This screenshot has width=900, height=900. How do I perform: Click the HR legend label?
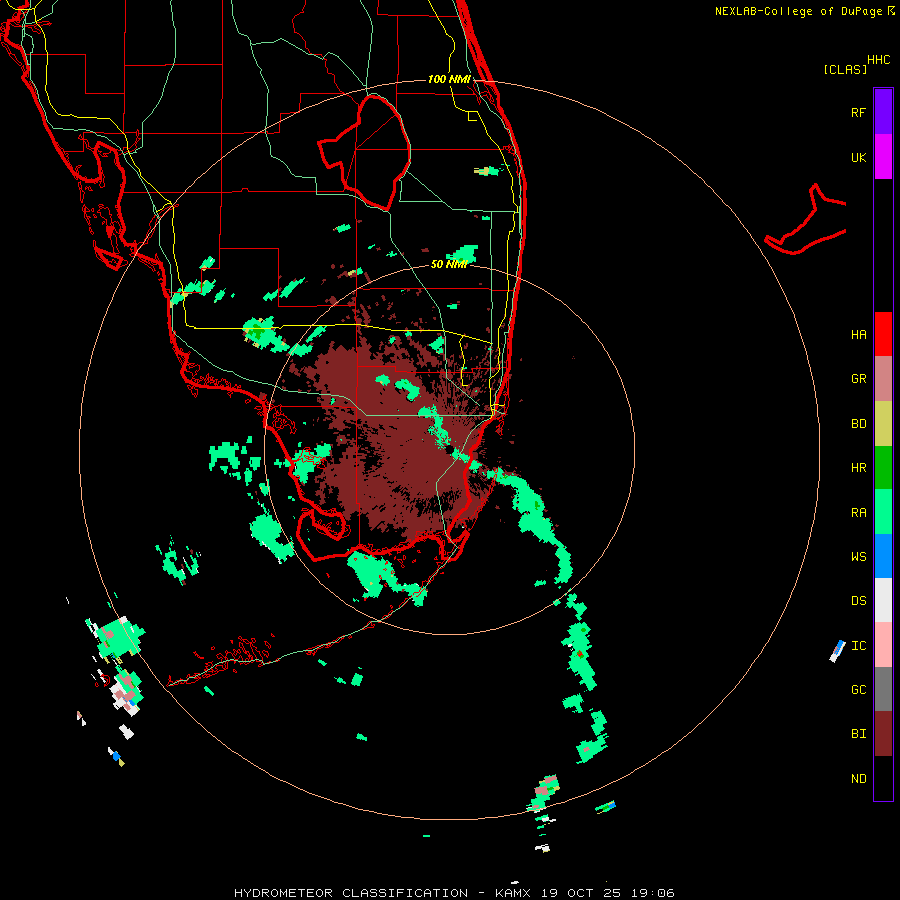pyautogui.click(x=858, y=468)
